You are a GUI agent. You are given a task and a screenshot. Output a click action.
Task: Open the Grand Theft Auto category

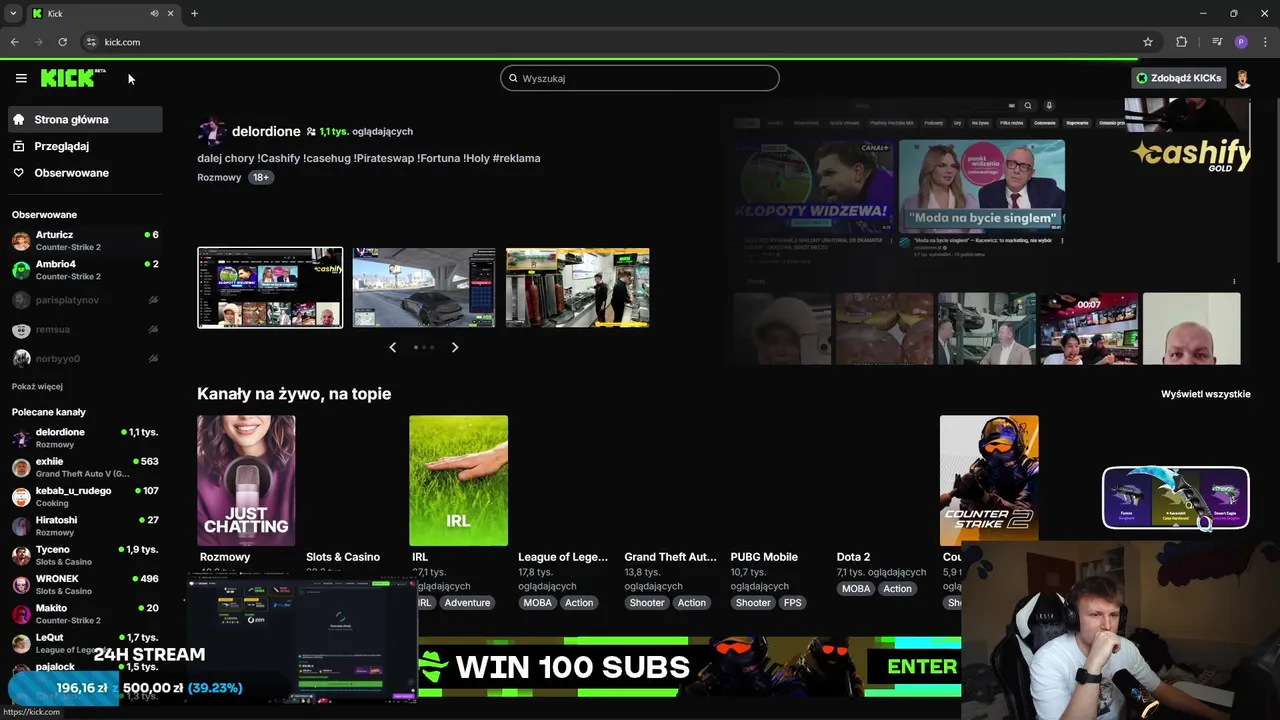point(670,557)
